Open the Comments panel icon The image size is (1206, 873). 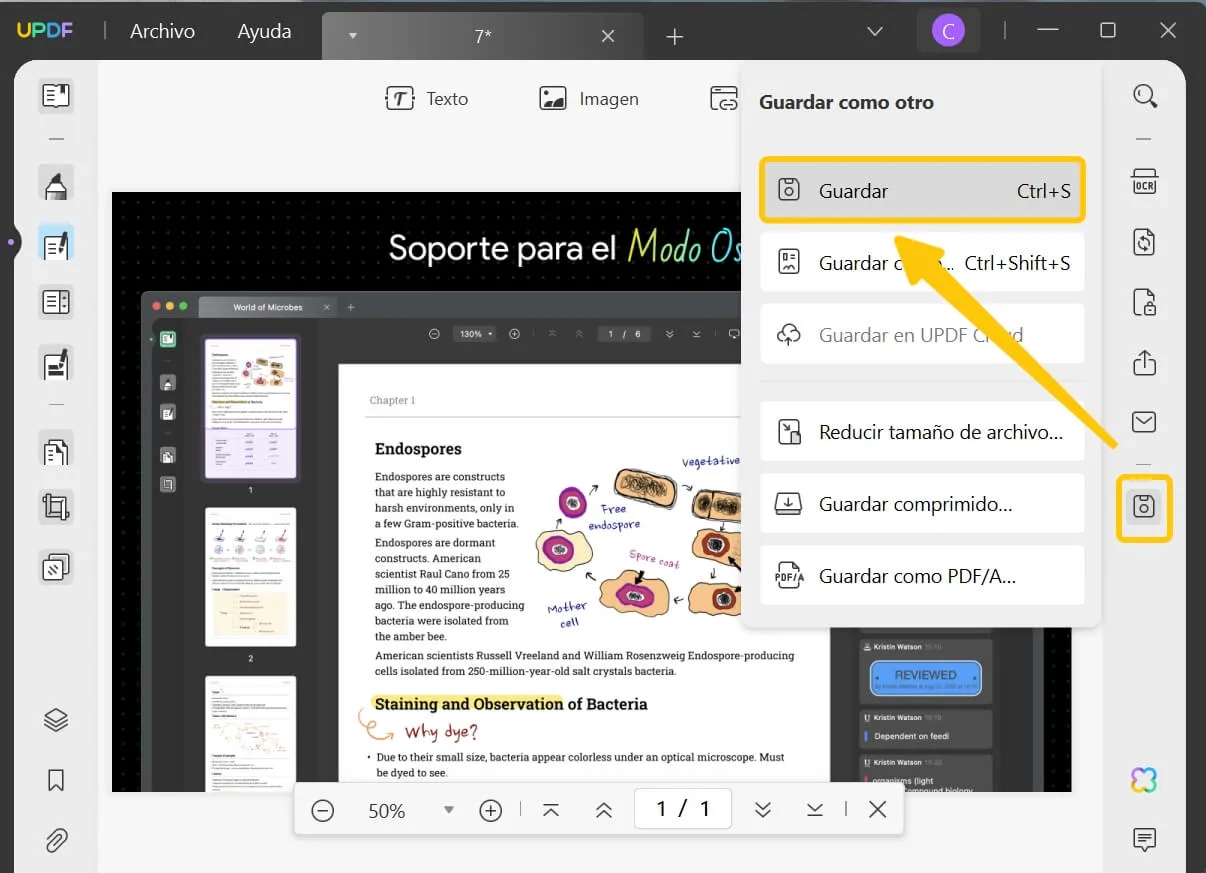tap(1145, 840)
